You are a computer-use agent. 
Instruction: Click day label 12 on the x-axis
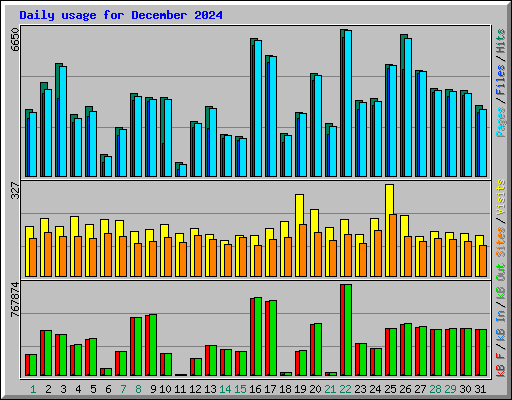click(195, 389)
